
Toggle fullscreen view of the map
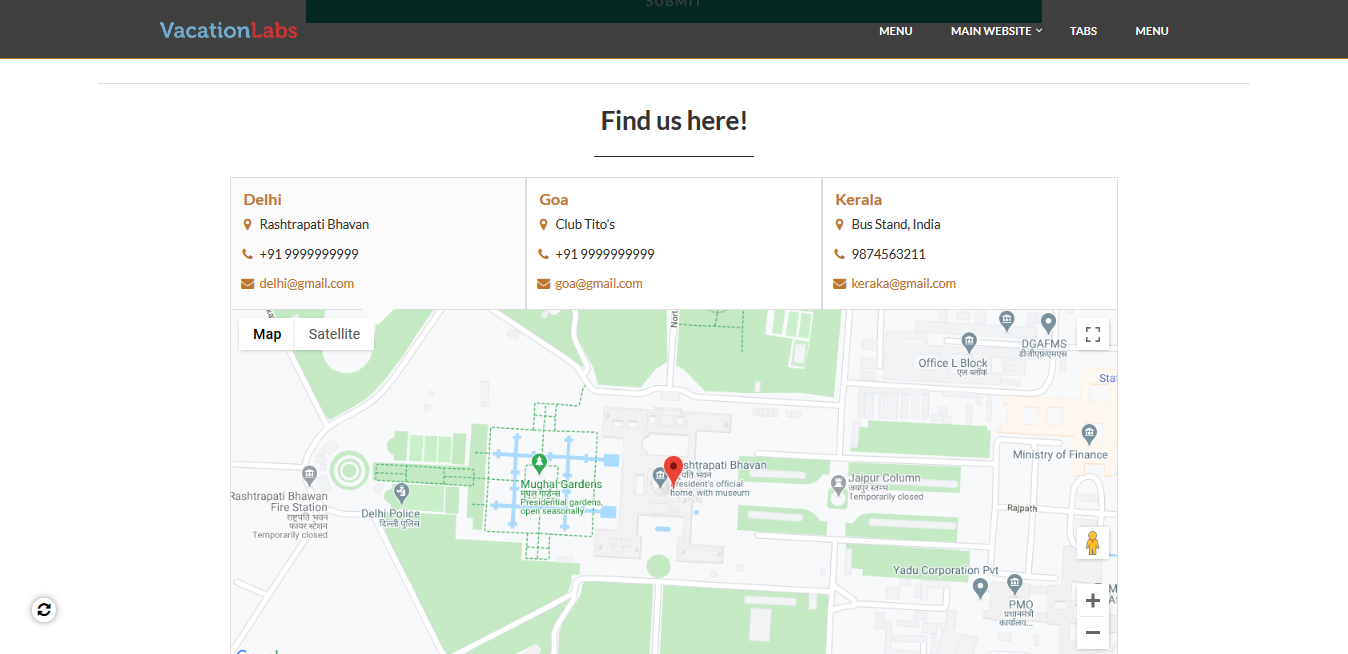click(1092, 334)
